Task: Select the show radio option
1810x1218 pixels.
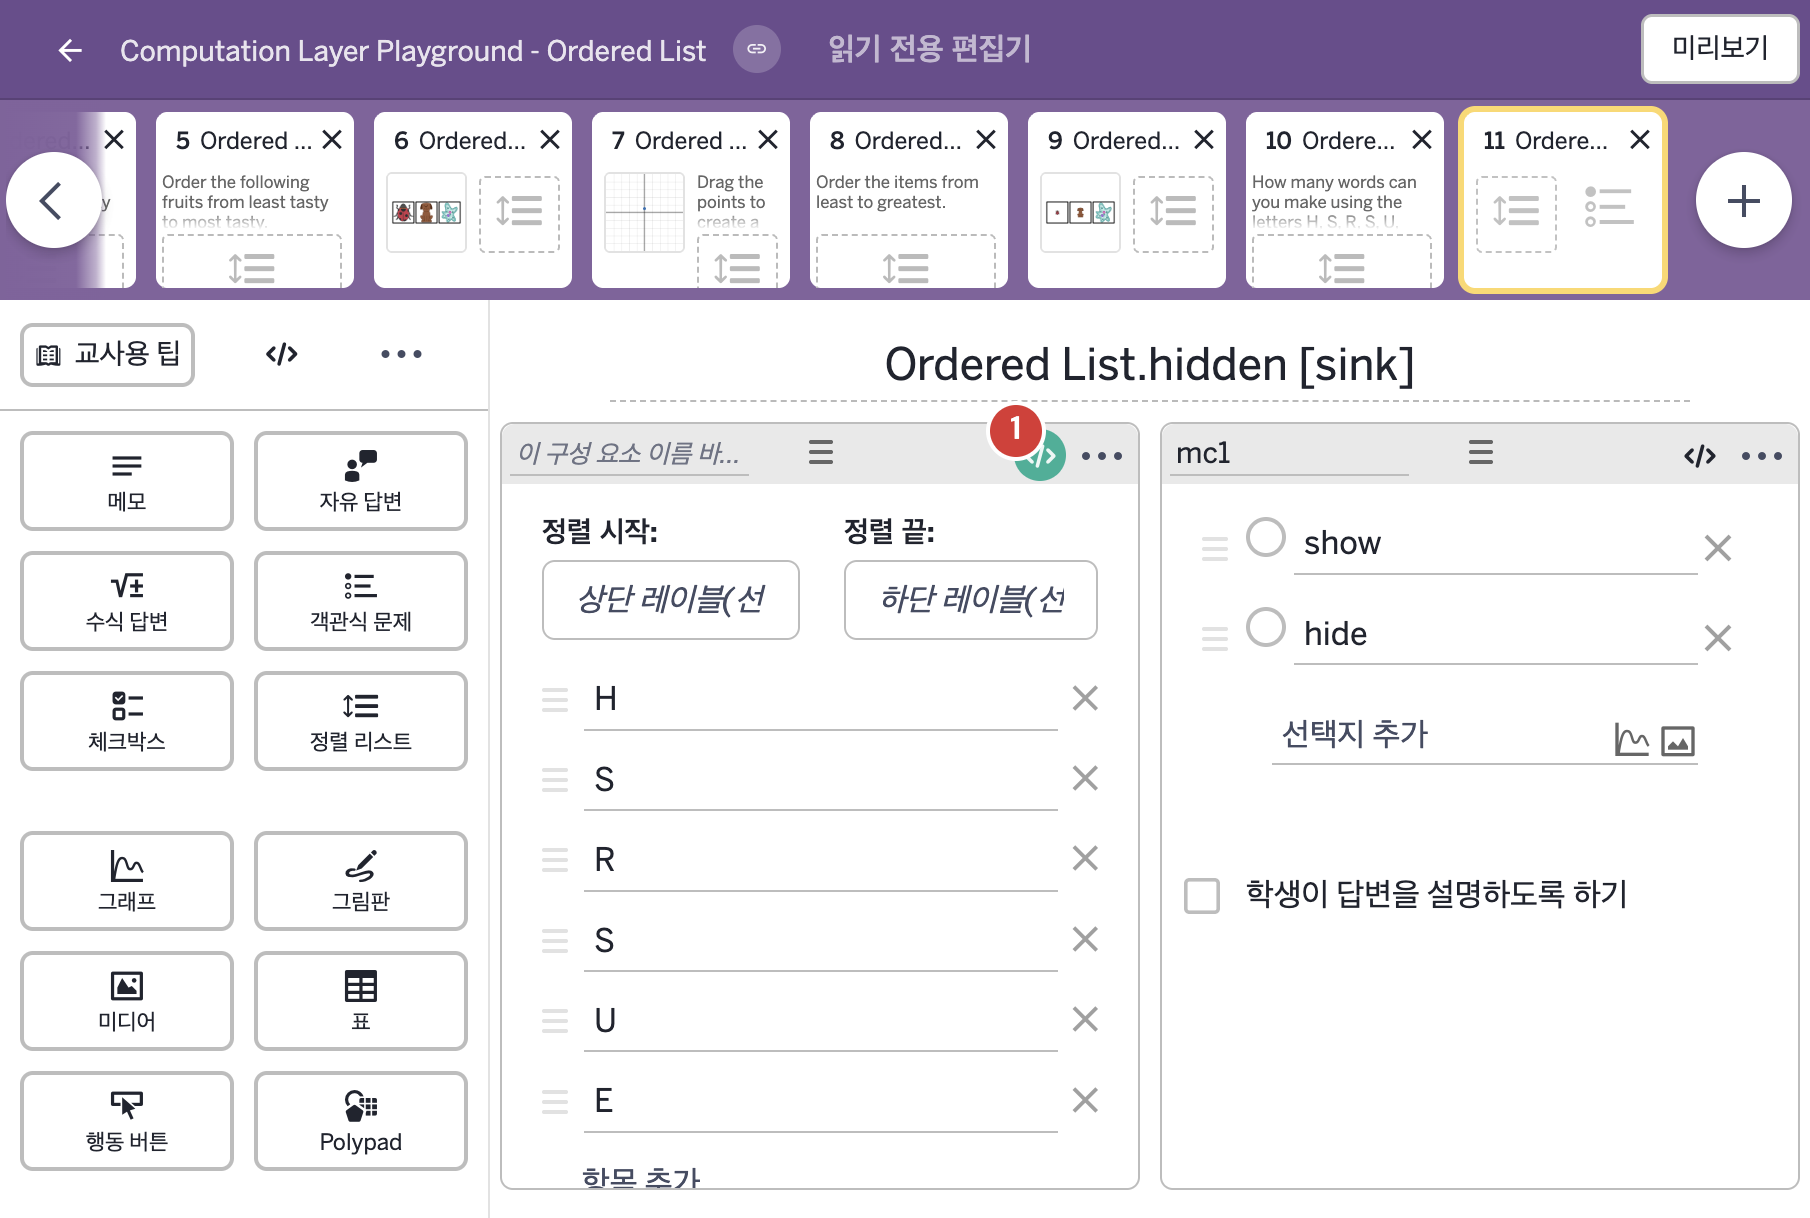Action: pos(1266,537)
